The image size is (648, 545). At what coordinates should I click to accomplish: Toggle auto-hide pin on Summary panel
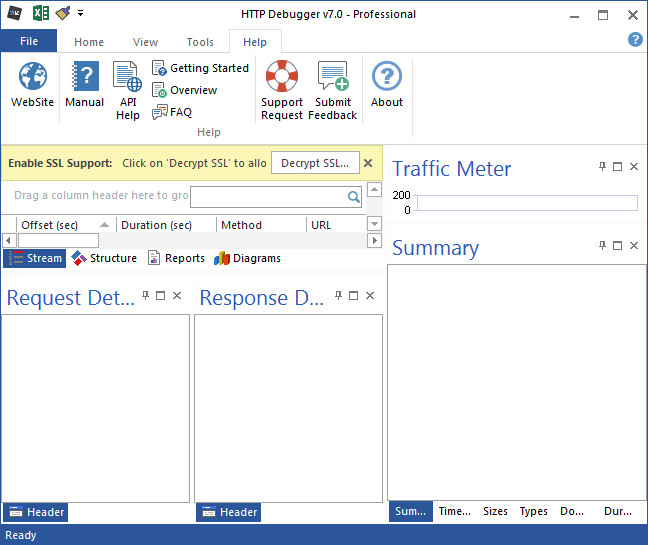tap(601, 246)
